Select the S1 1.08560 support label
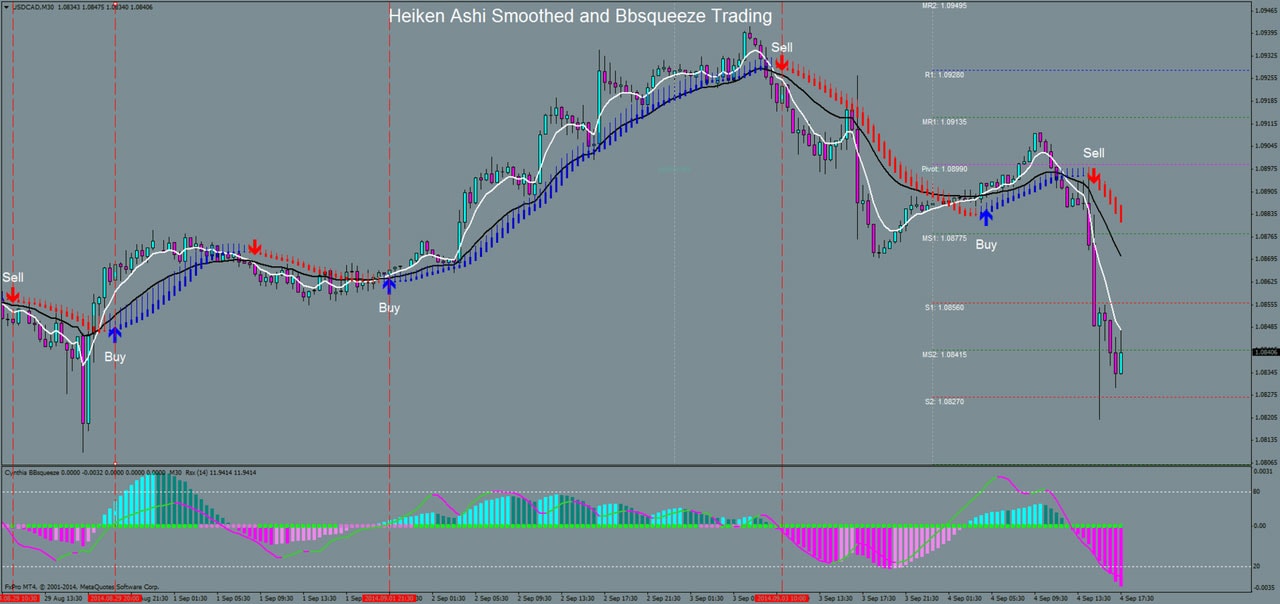The width and height of the screenshot is (1280, 604). (x=944, y=307)
